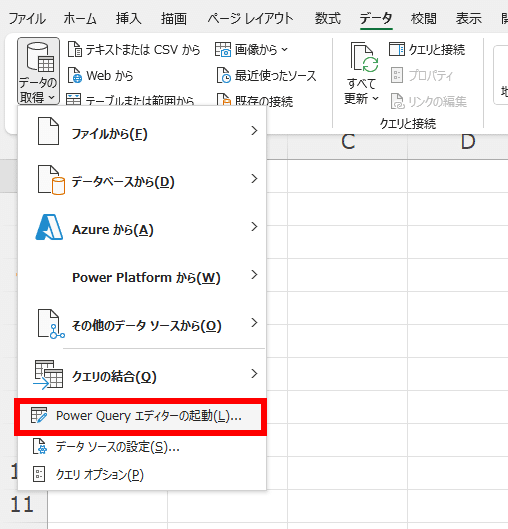Click すべて更新 label
This screenshot has width=508, height=529.
[361, 91]
